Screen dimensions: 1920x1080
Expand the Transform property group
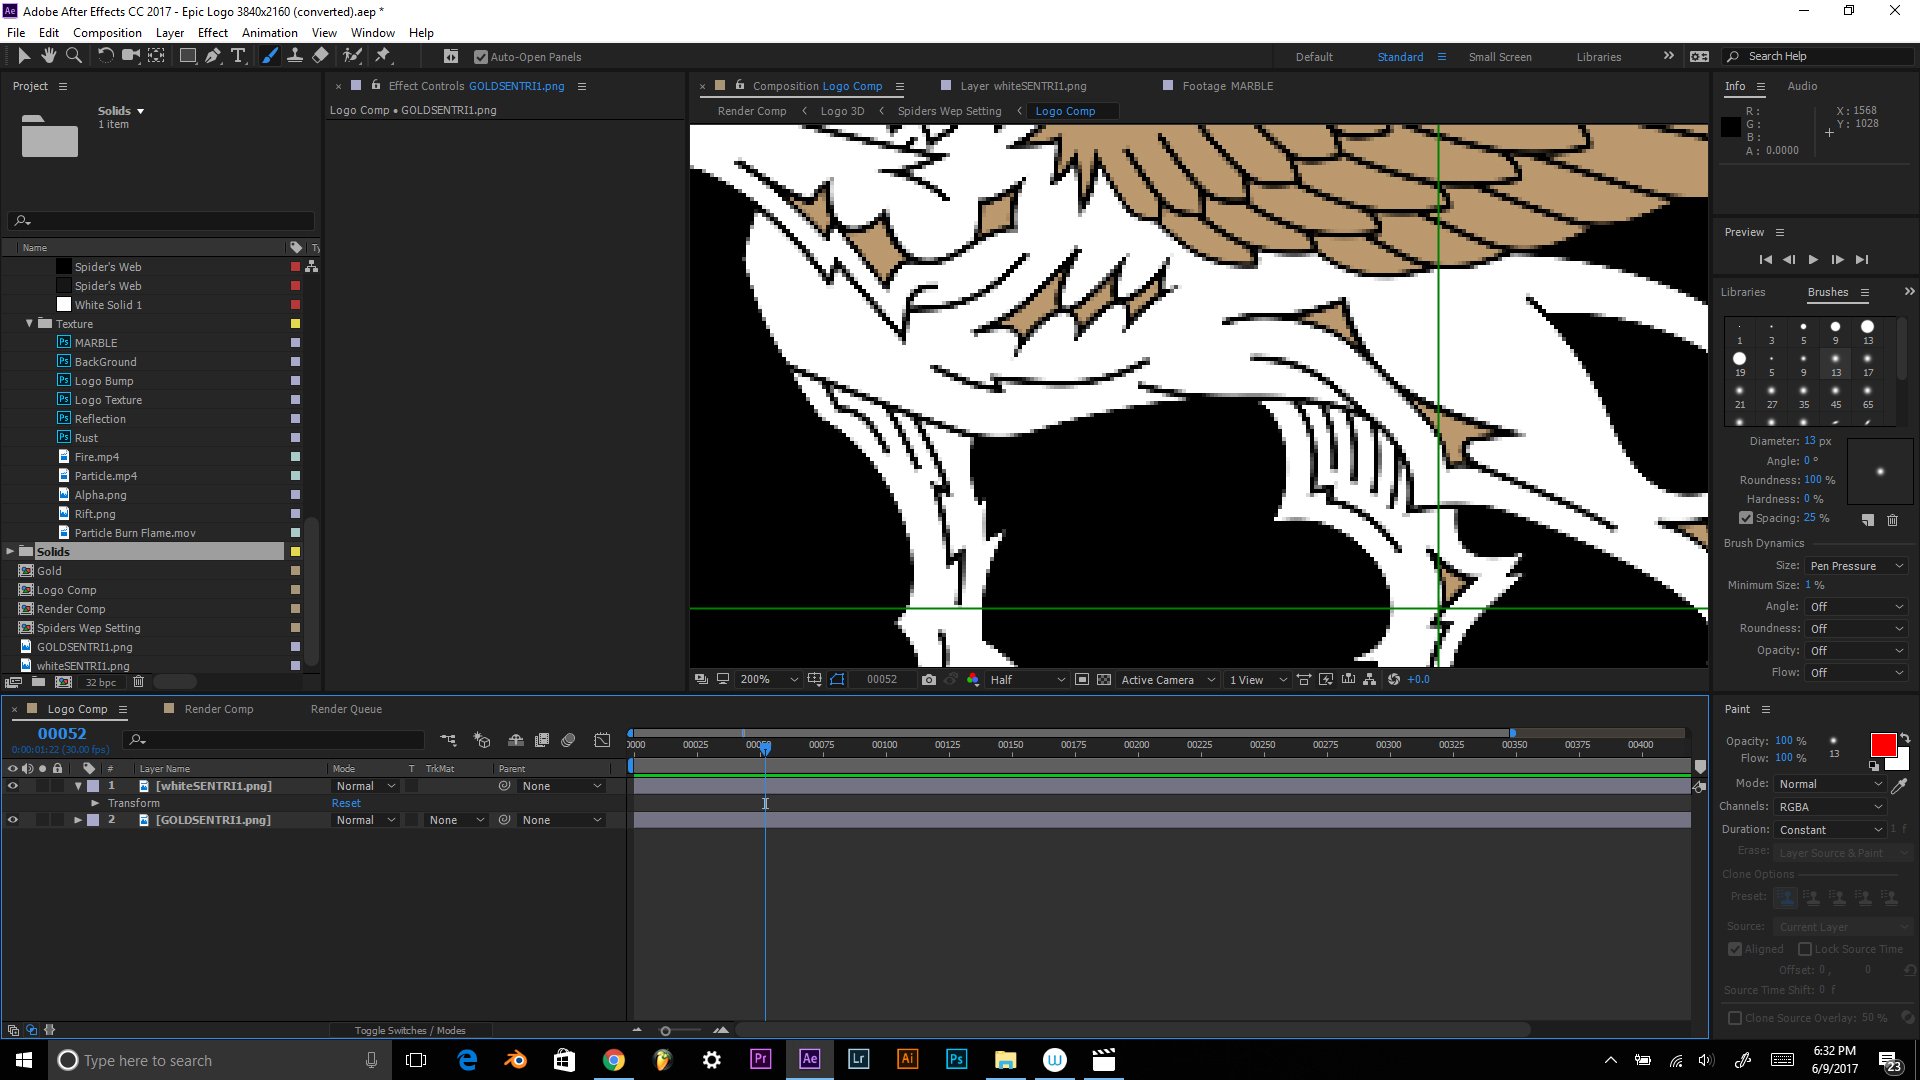coord(95,803)
